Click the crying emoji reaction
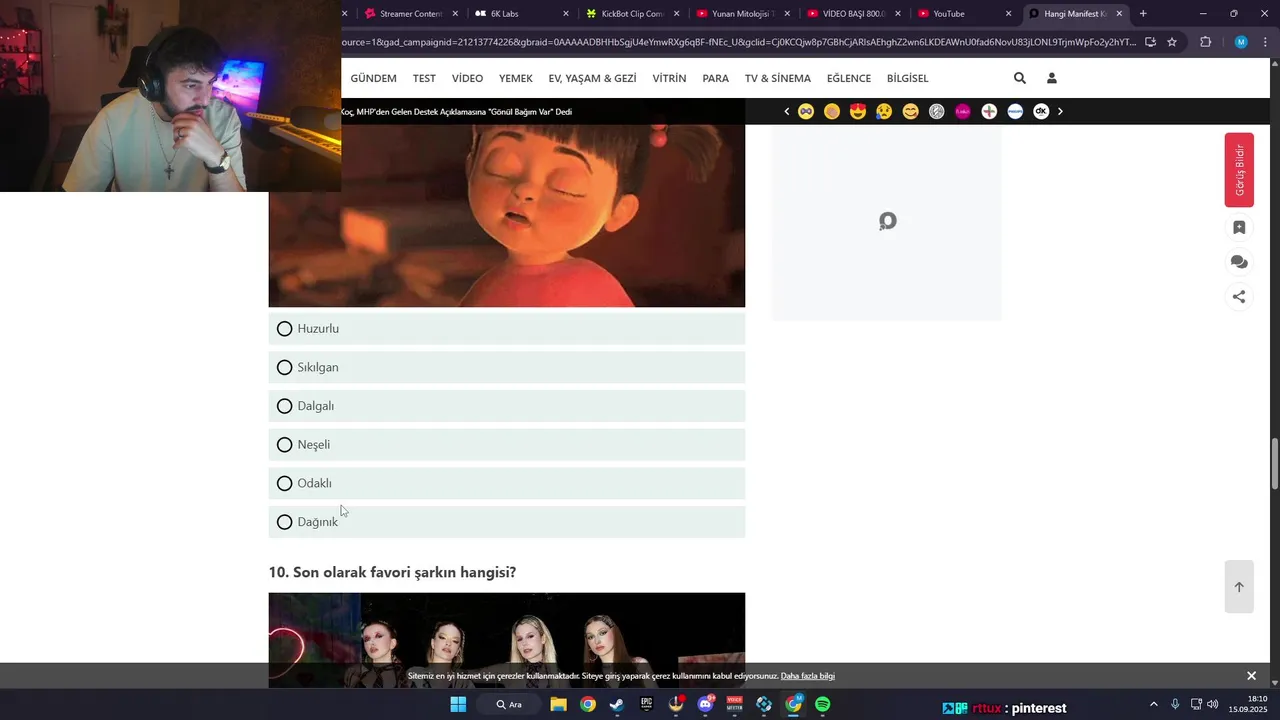This screenshot has height=720, width=1280. pos(884,111)
